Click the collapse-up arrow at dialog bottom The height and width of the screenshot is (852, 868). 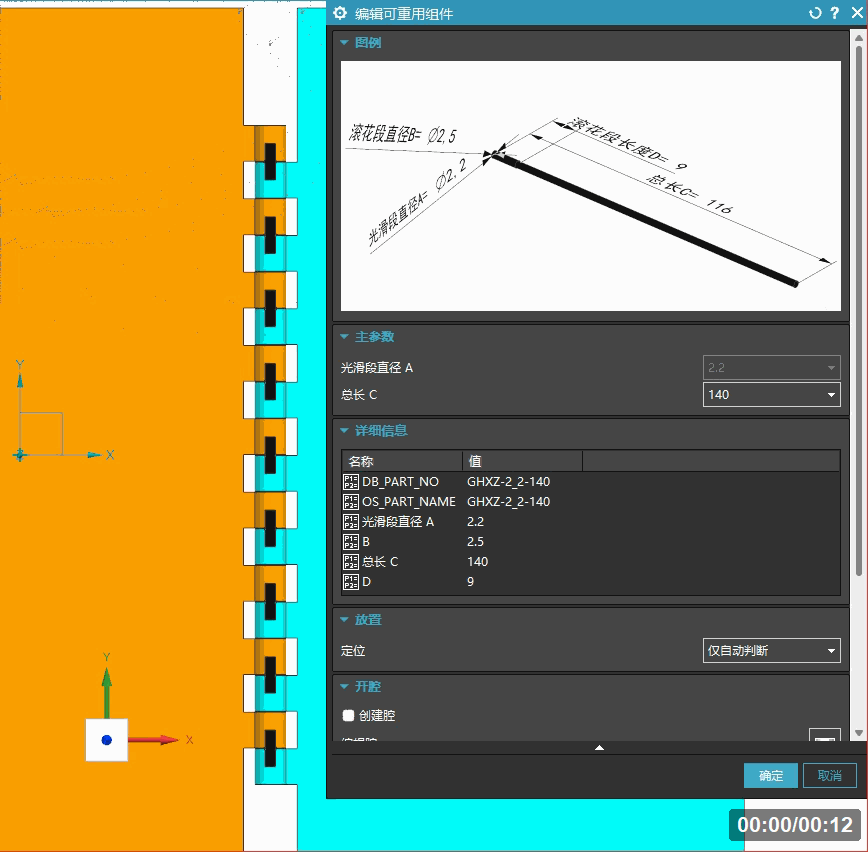599,748
